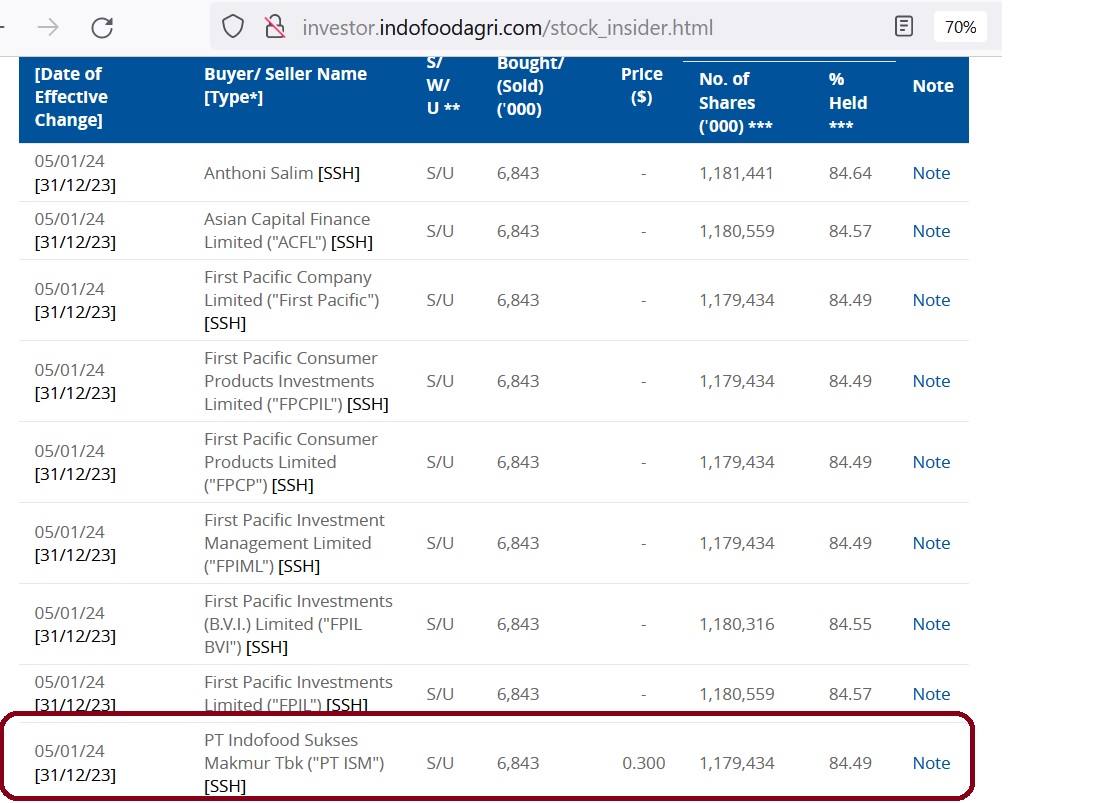Open Note link for Anthoni Salim
The image size is (1113, 803).
pyautogui.click(x=930, y=173)
